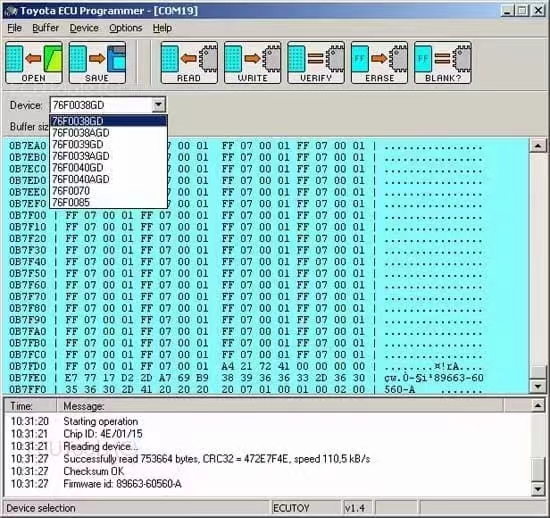Open the Options menu
Image resolution: width=550 pixels, height=518 pixels.
(x=126, y=28)
